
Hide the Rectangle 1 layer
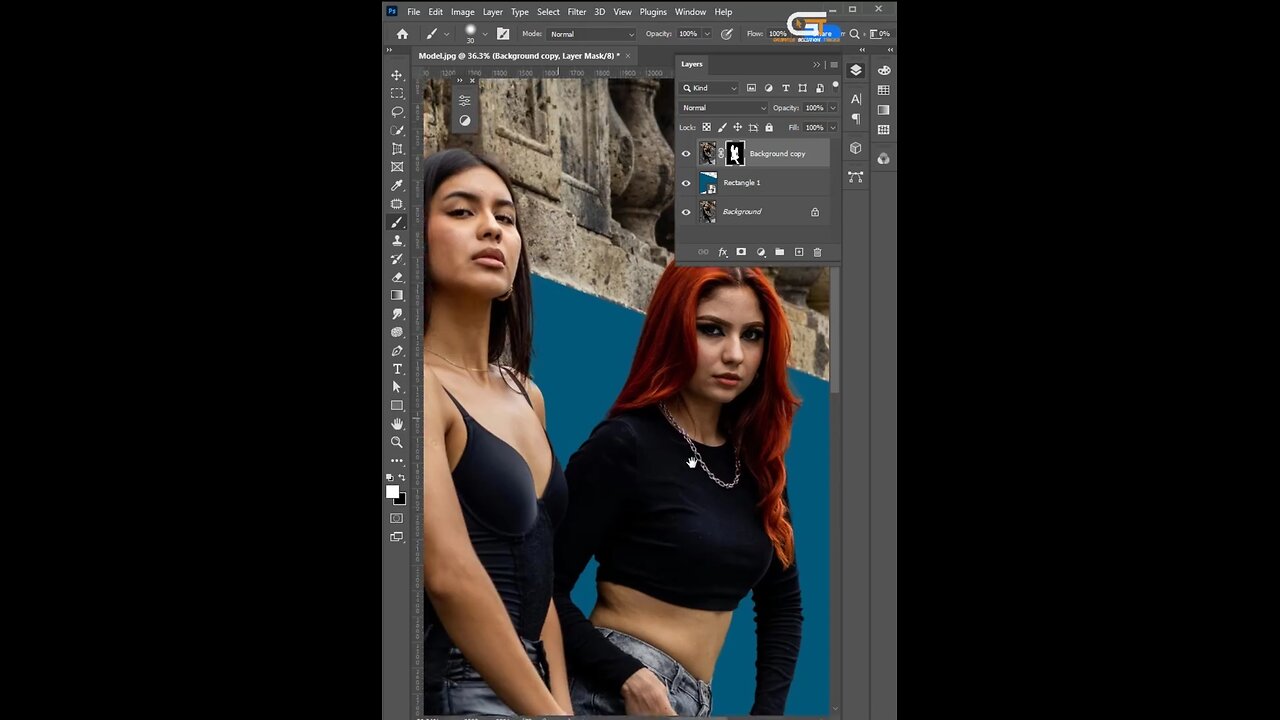686,183
